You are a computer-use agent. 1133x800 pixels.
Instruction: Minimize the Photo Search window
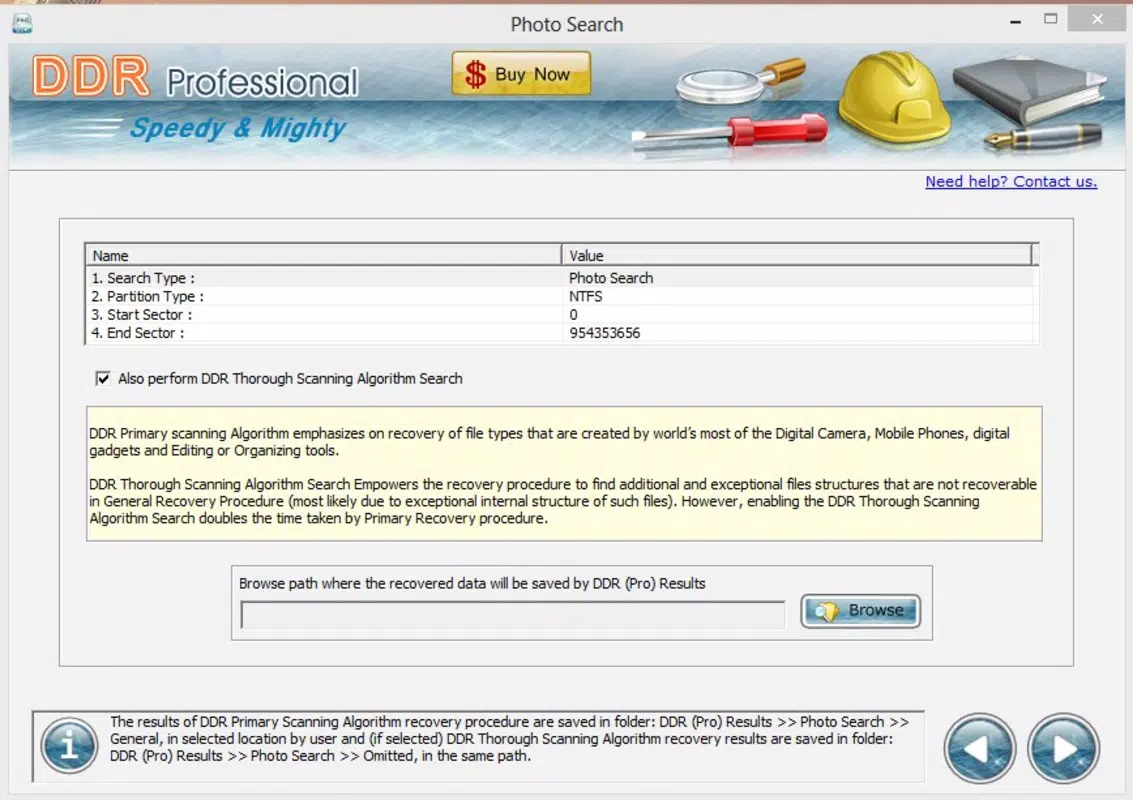1015,22
